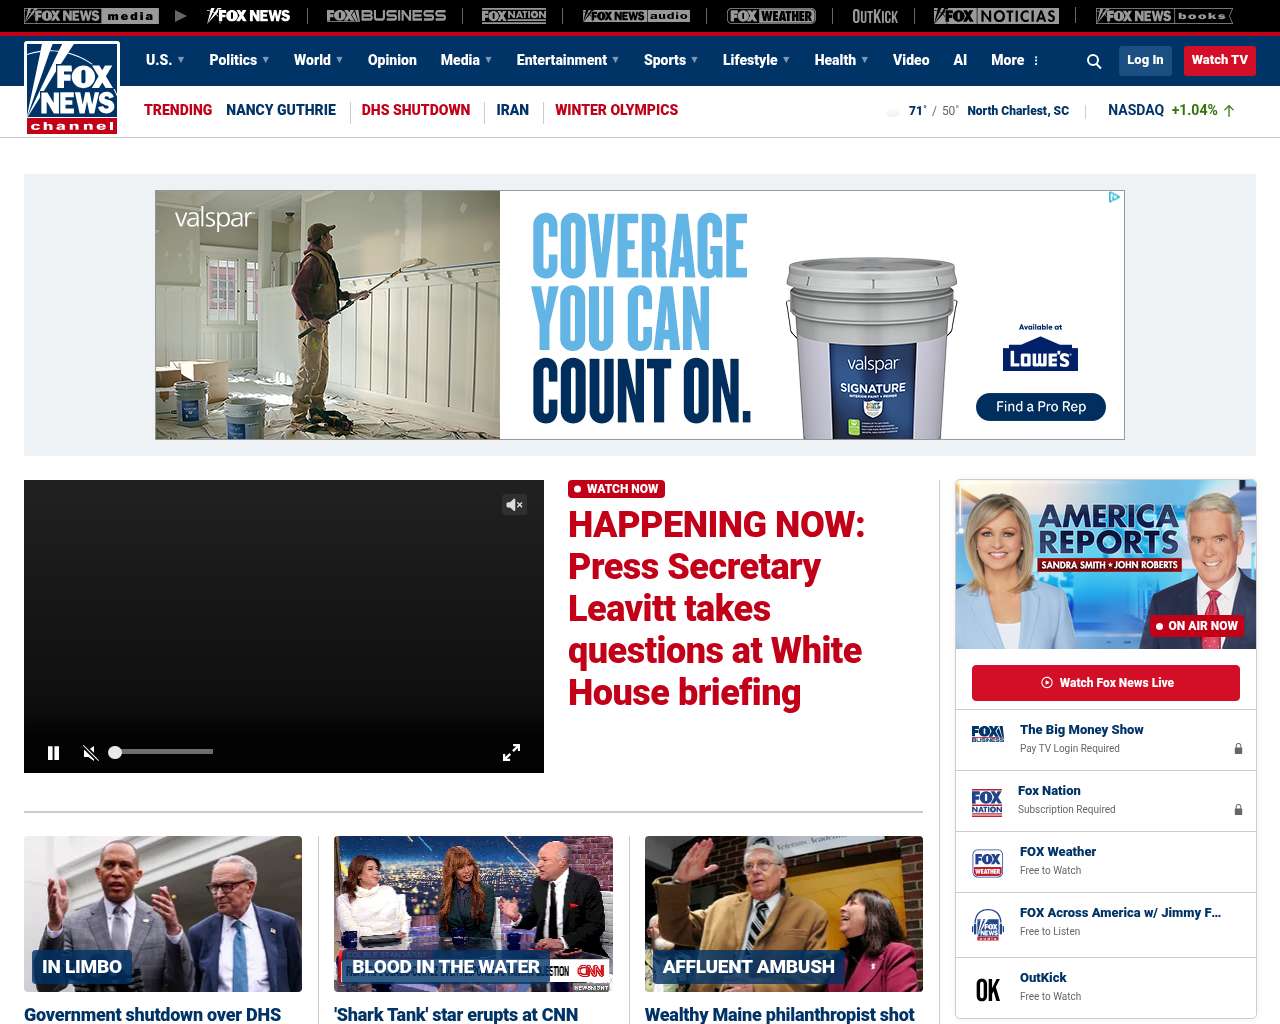Click the lock icon on Fox Nation row
Viewport: 1280px width, 1024px height.
[1238, 810]
